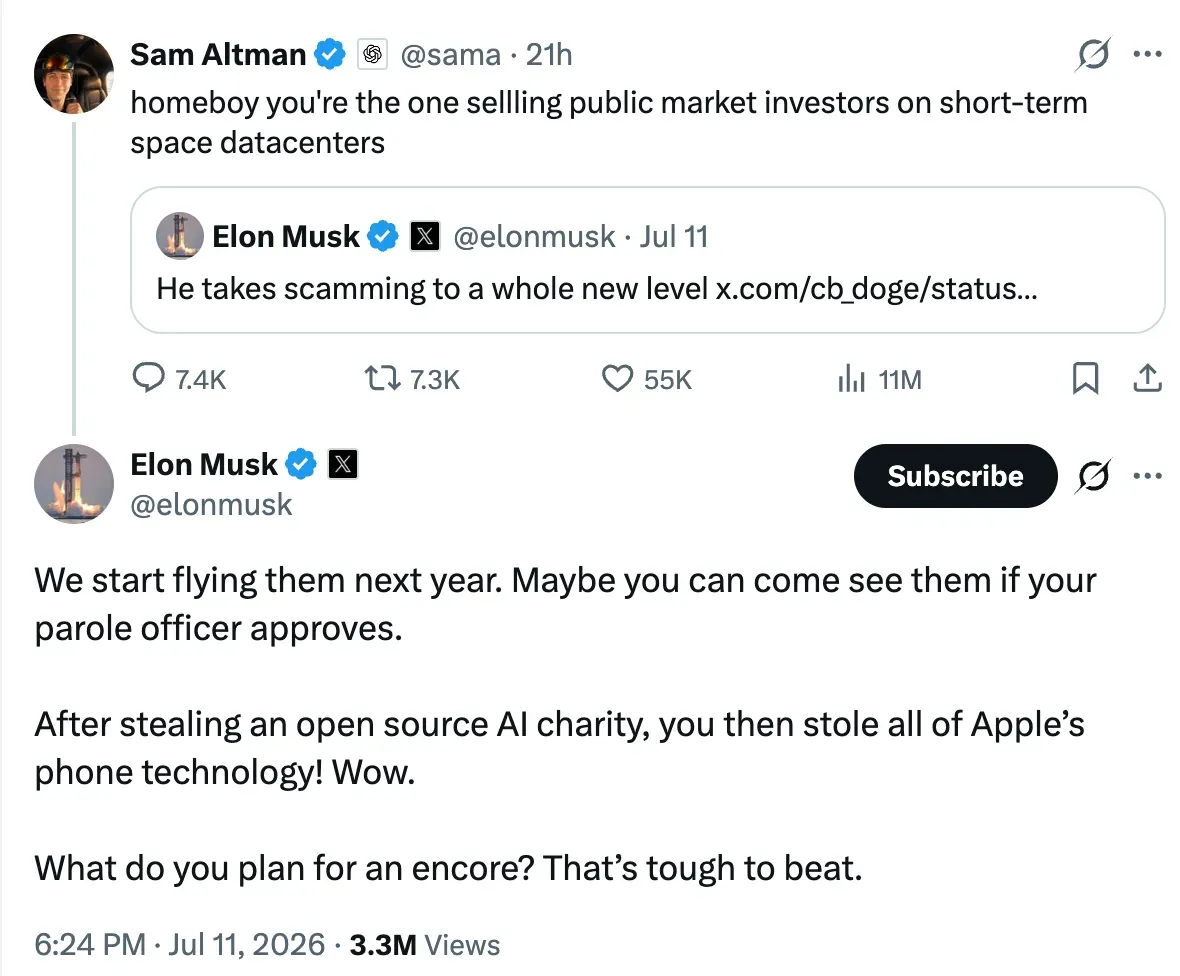Share Sam Altman's post via upload icon
This screenshot has width=1180, height=976.
pyautogui.click(x=1147, y=379)
